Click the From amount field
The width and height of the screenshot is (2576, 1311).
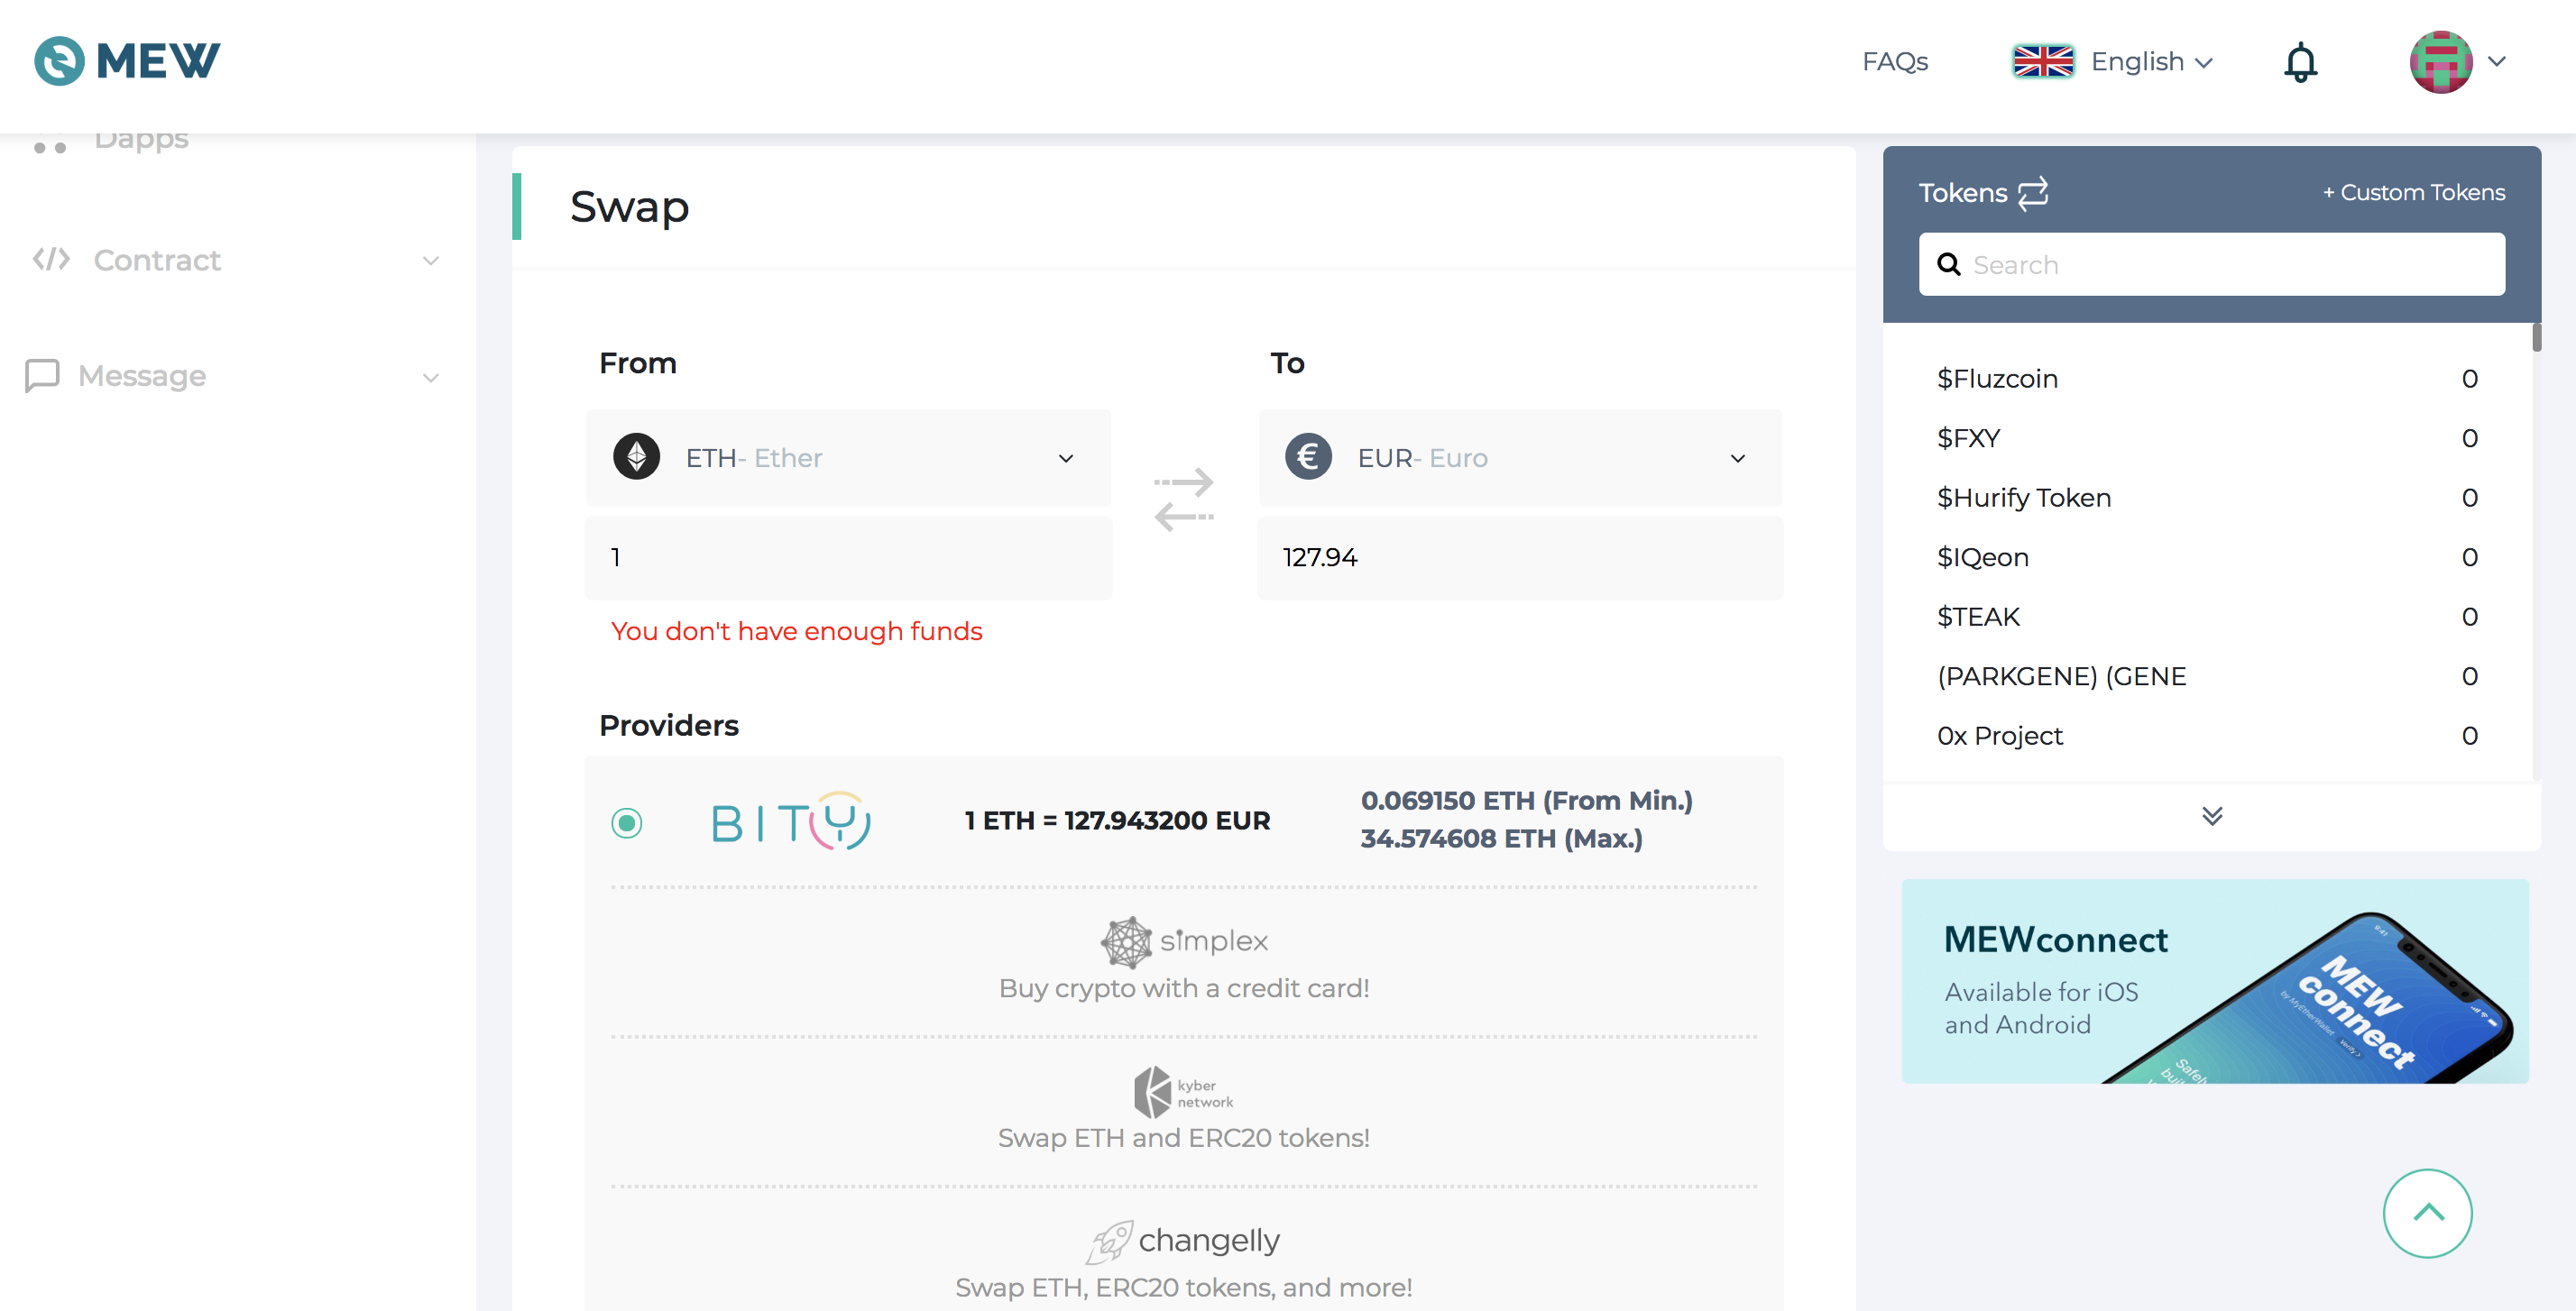pyautogui.click(x=848, y=557)
